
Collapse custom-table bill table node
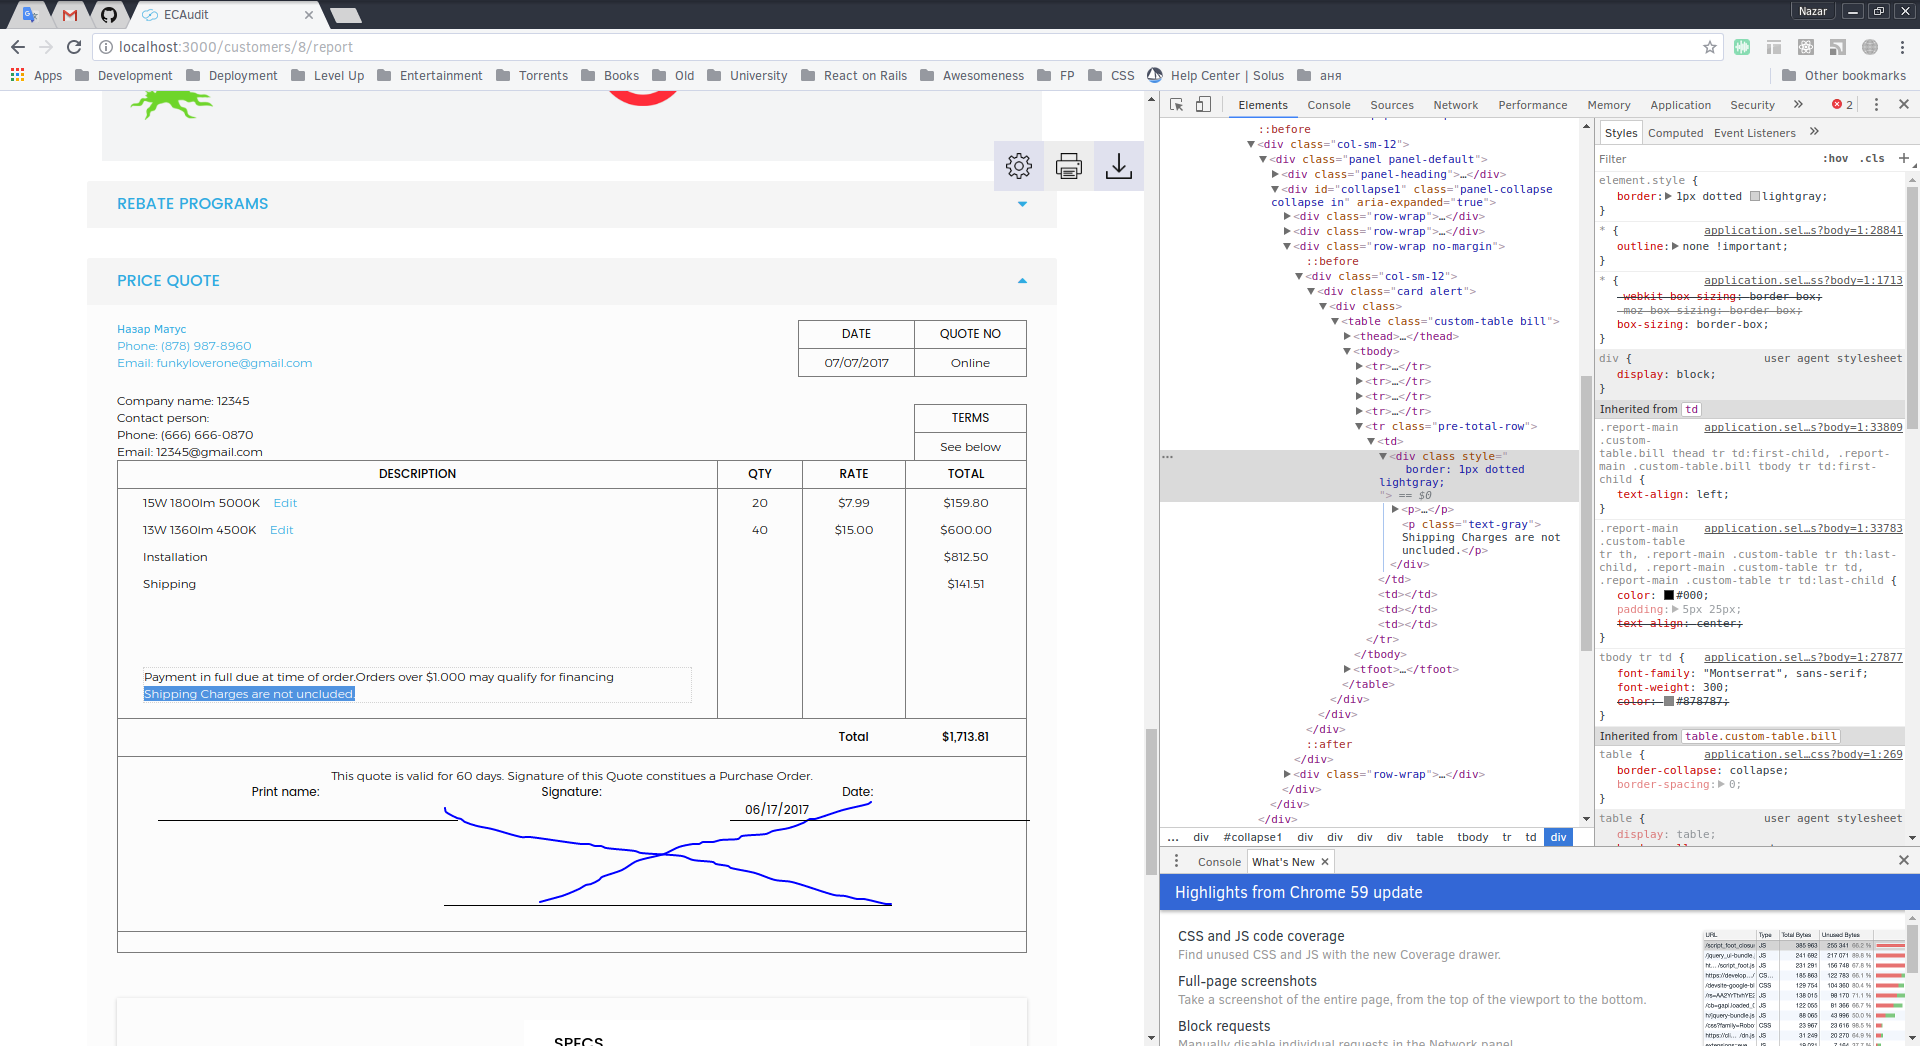click(x=1335, y=321)
